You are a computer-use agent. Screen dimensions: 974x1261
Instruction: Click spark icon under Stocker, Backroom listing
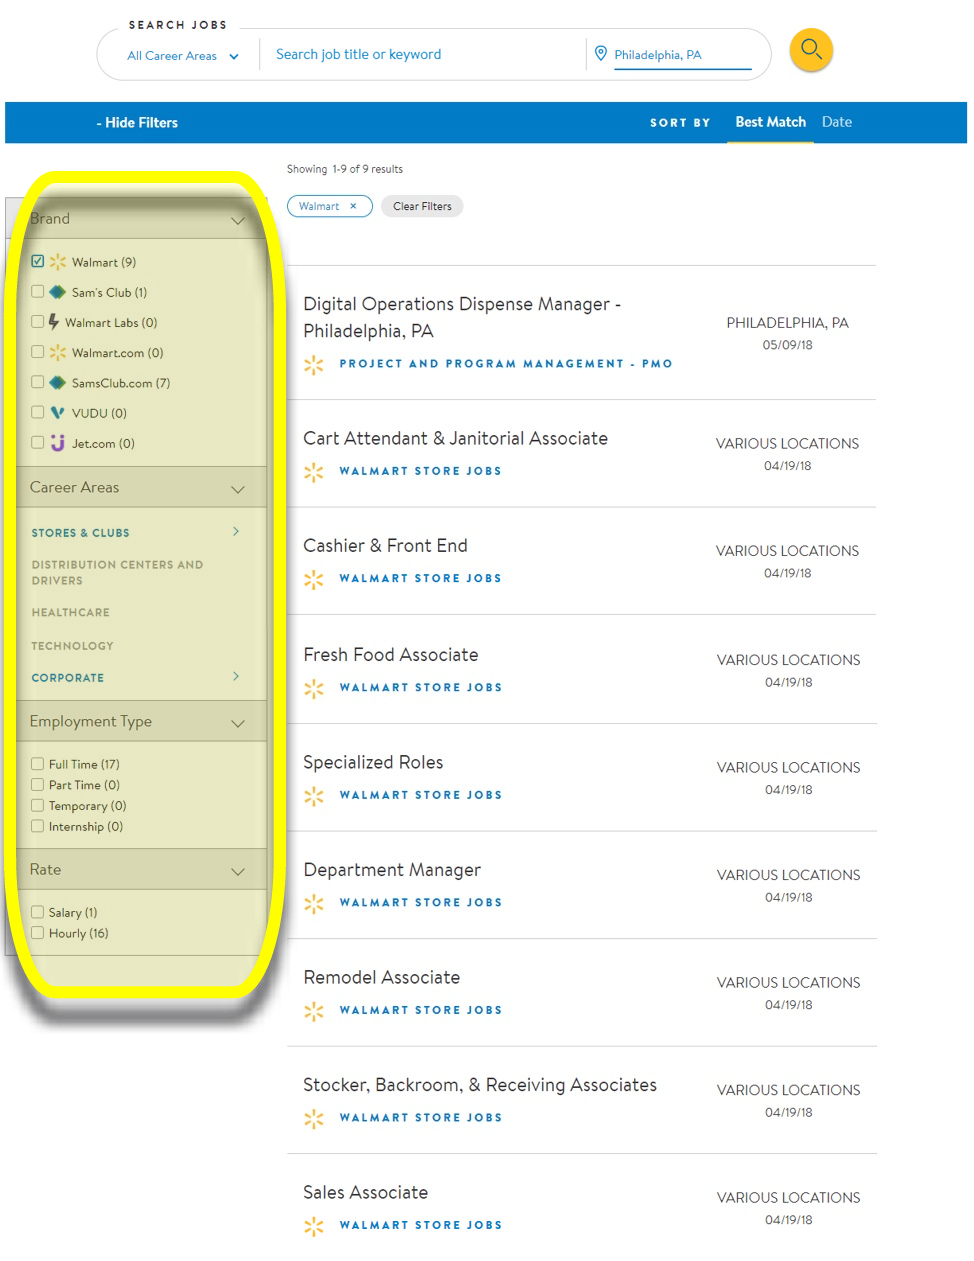click(314, 1118)
